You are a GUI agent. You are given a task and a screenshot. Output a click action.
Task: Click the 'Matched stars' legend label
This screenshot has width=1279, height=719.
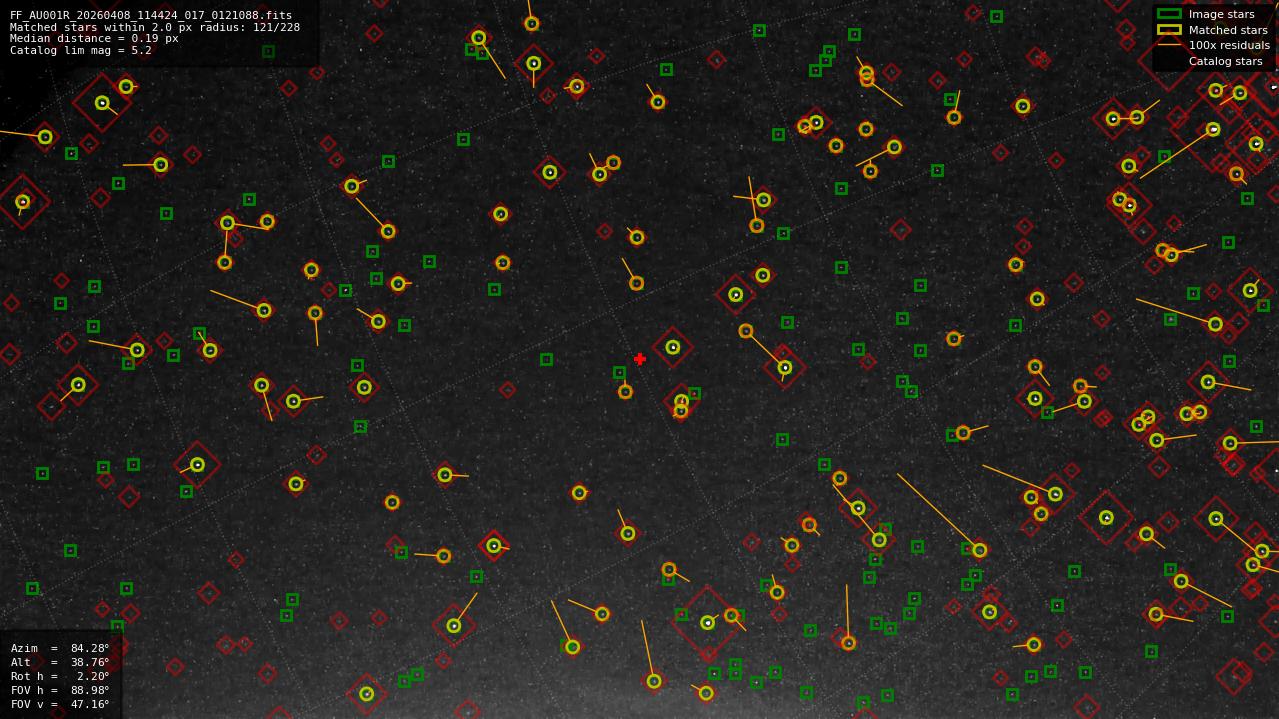pos(1228,30)
